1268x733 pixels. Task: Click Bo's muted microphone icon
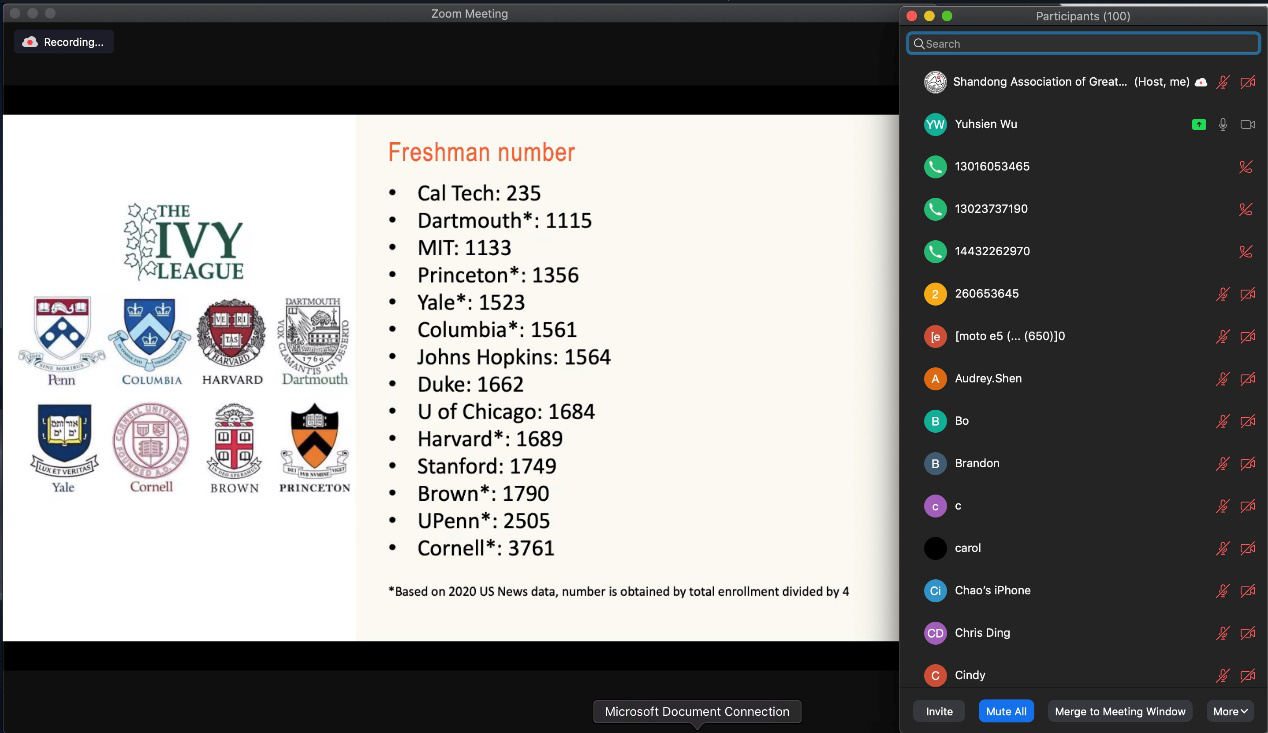1222,421
